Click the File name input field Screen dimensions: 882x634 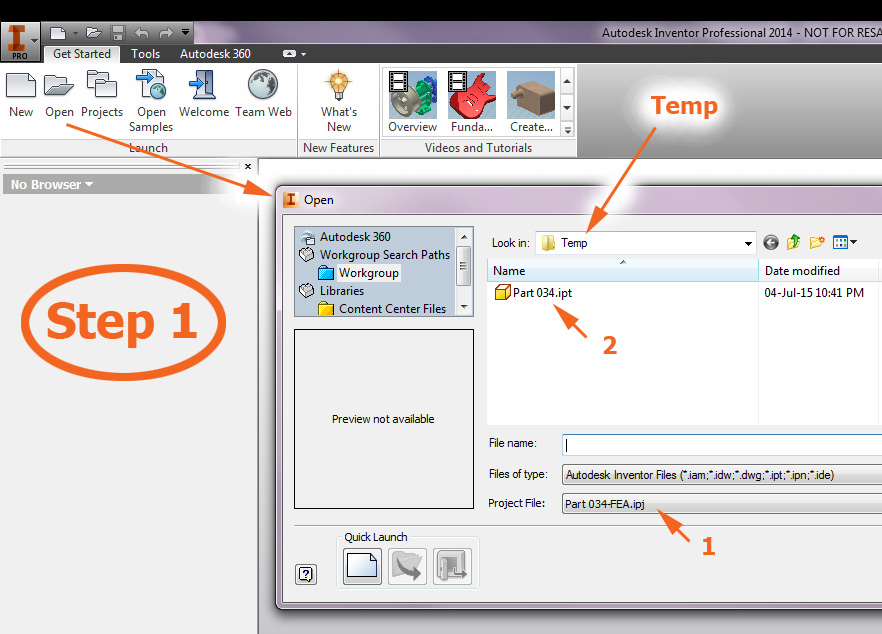click(722, 444)
